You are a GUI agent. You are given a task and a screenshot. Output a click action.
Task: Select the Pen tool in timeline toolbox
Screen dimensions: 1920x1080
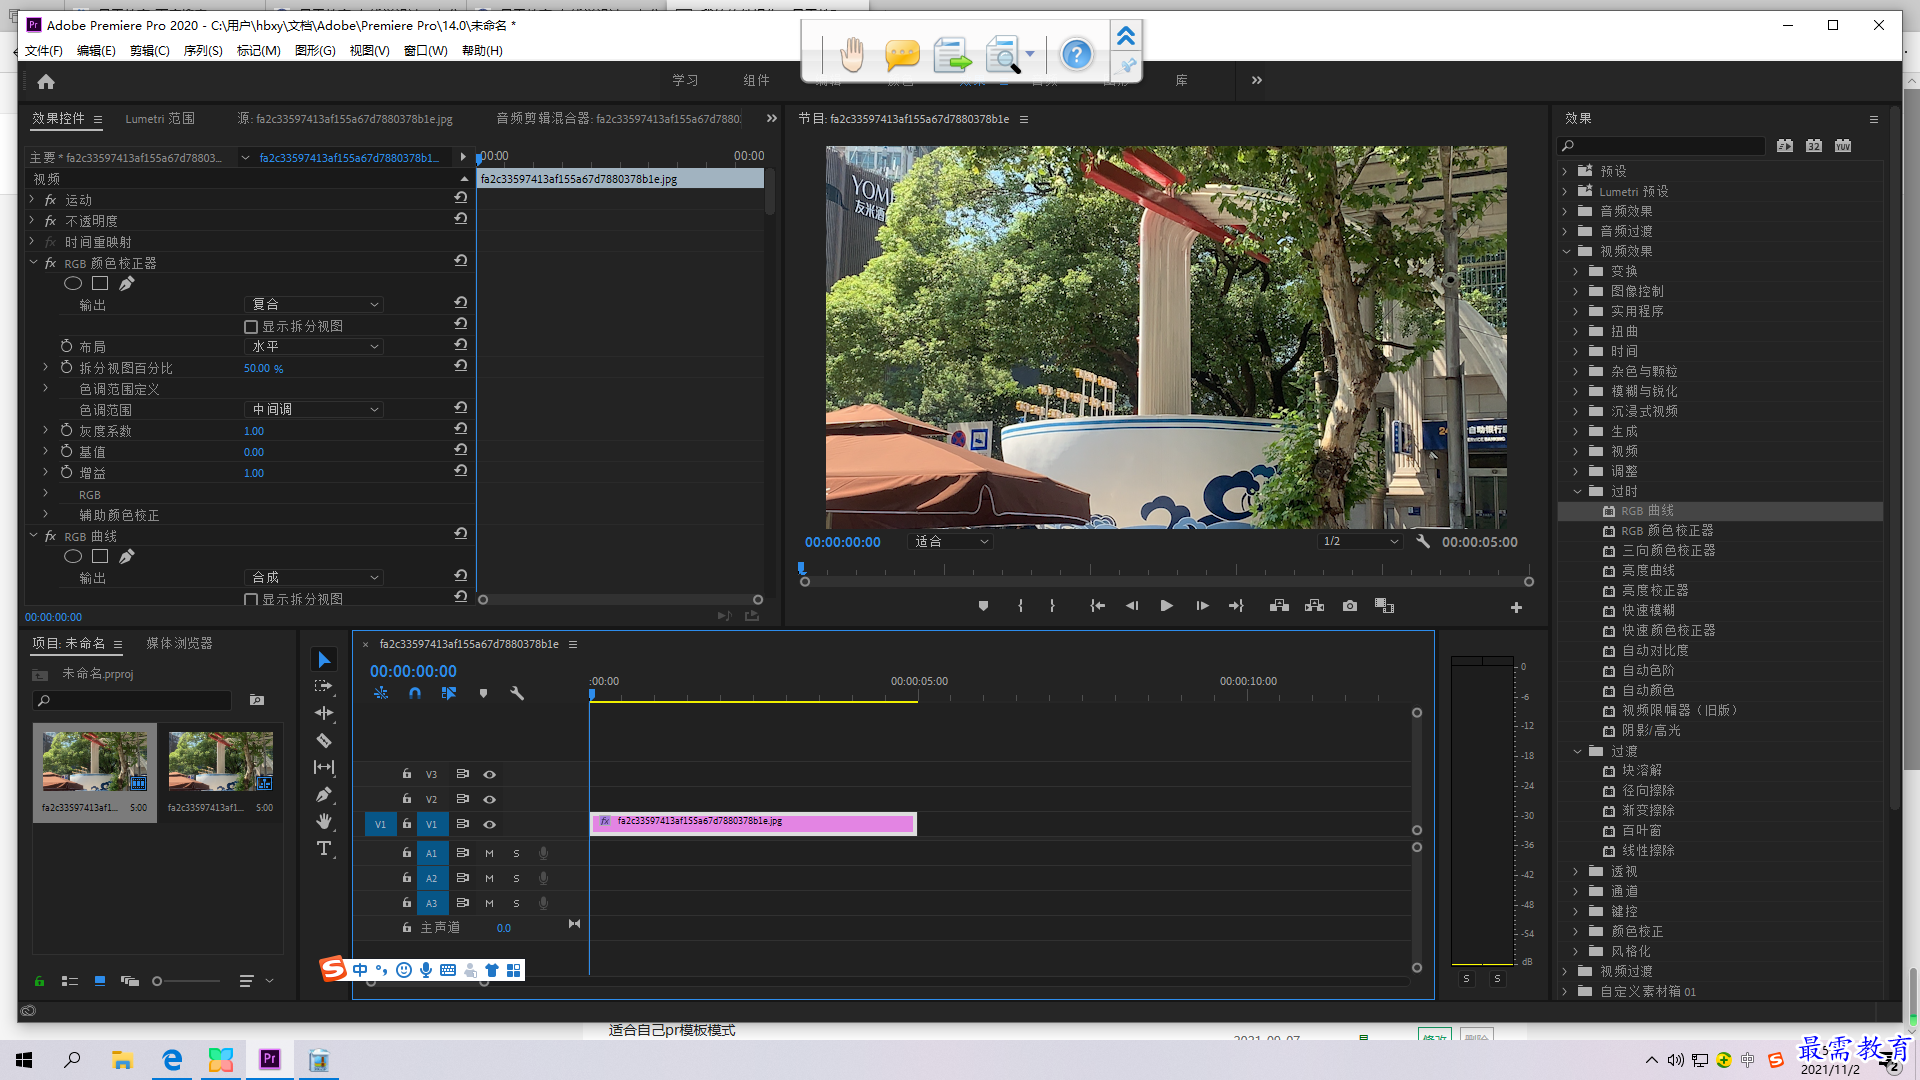pyautogui.click(x=324, y=794)
